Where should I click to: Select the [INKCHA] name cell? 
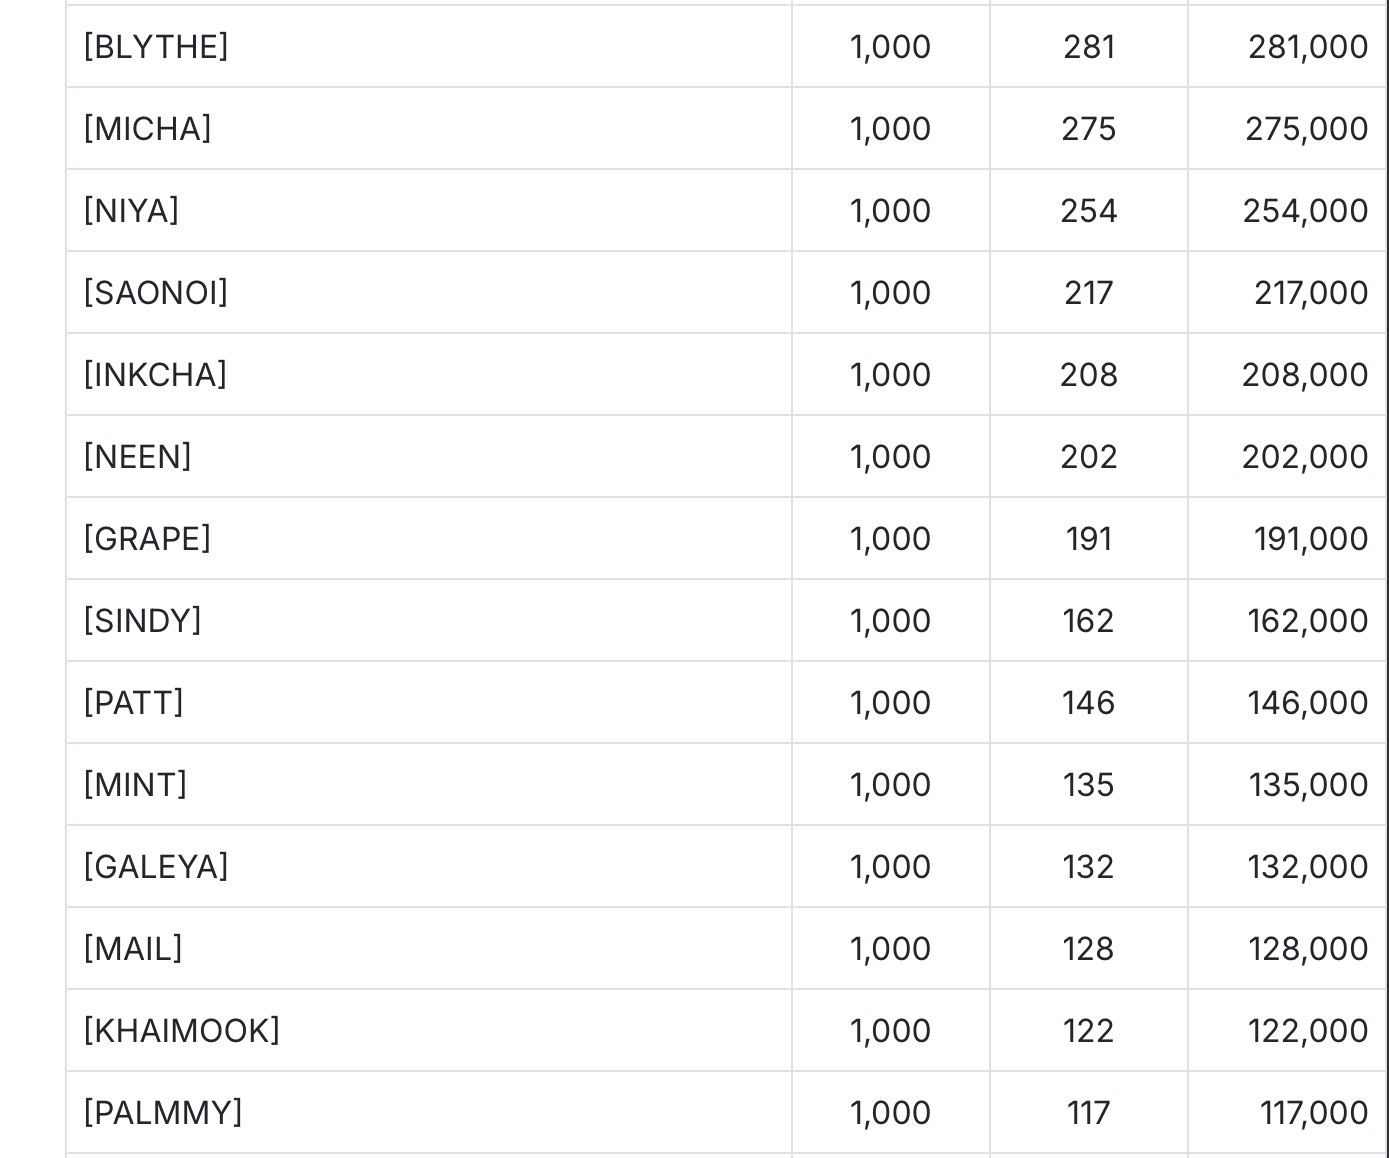point(429,374)
